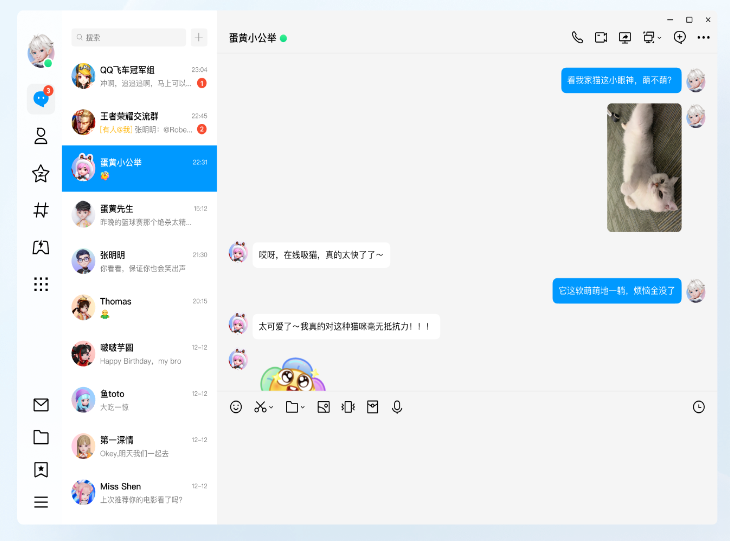The width and height of the screenshot is (730, 541).
Task: Click the screen share icon in header
Action: tap(625, 37)
